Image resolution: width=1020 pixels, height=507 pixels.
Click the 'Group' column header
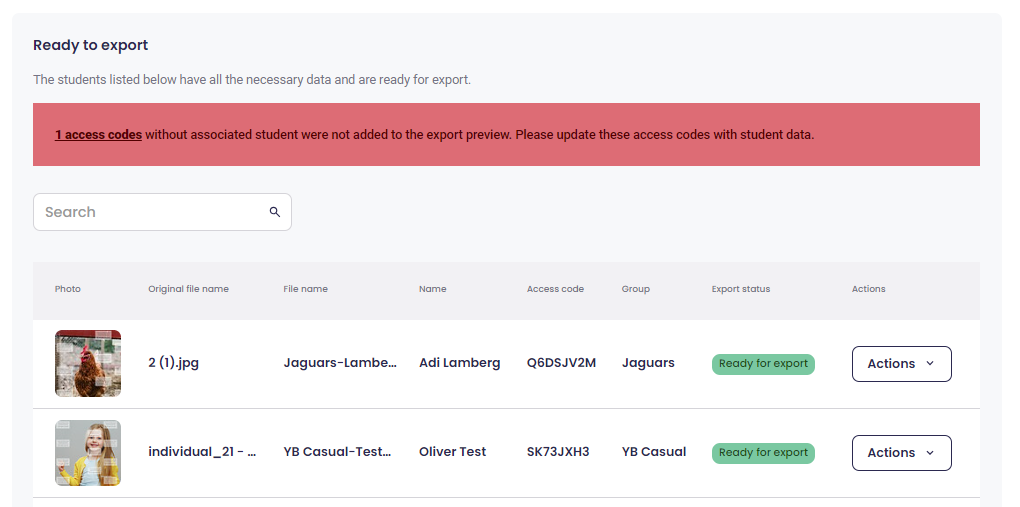[636, 289]
